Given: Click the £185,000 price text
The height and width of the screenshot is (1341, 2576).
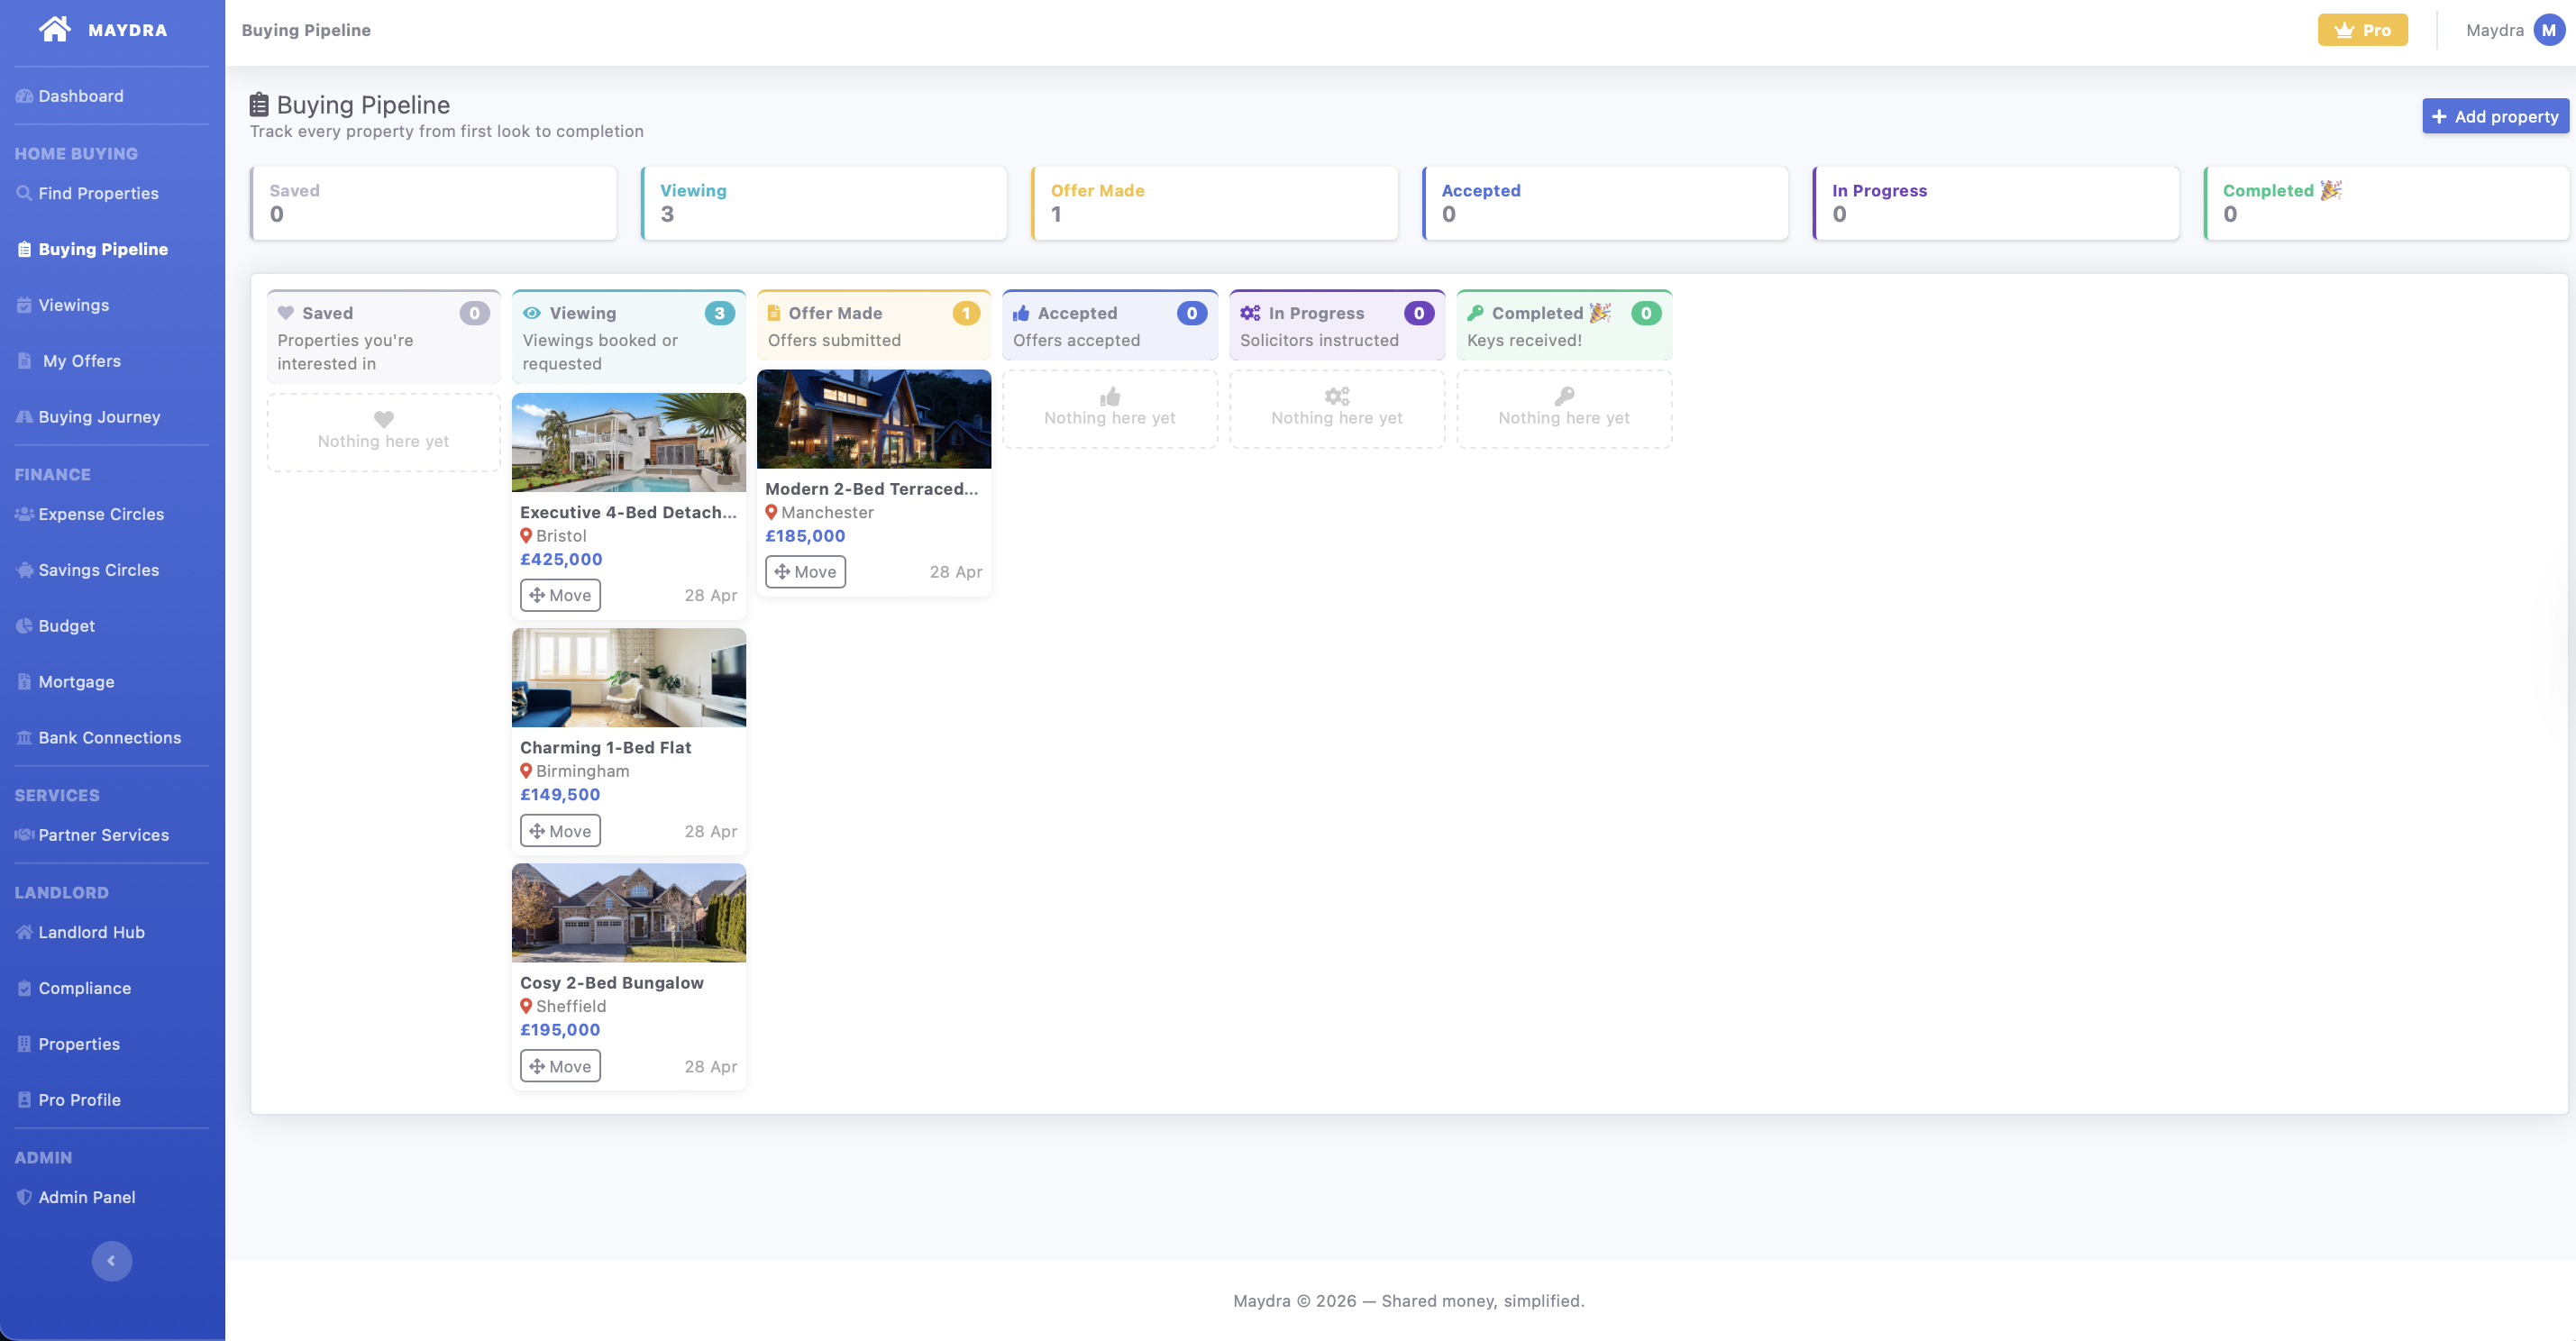Looking at the screenshot, I should click(x=805, y=536).
